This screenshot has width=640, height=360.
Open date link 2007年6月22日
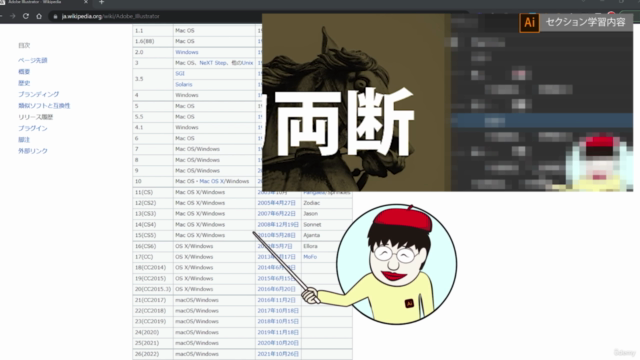(x=276, y=213)
